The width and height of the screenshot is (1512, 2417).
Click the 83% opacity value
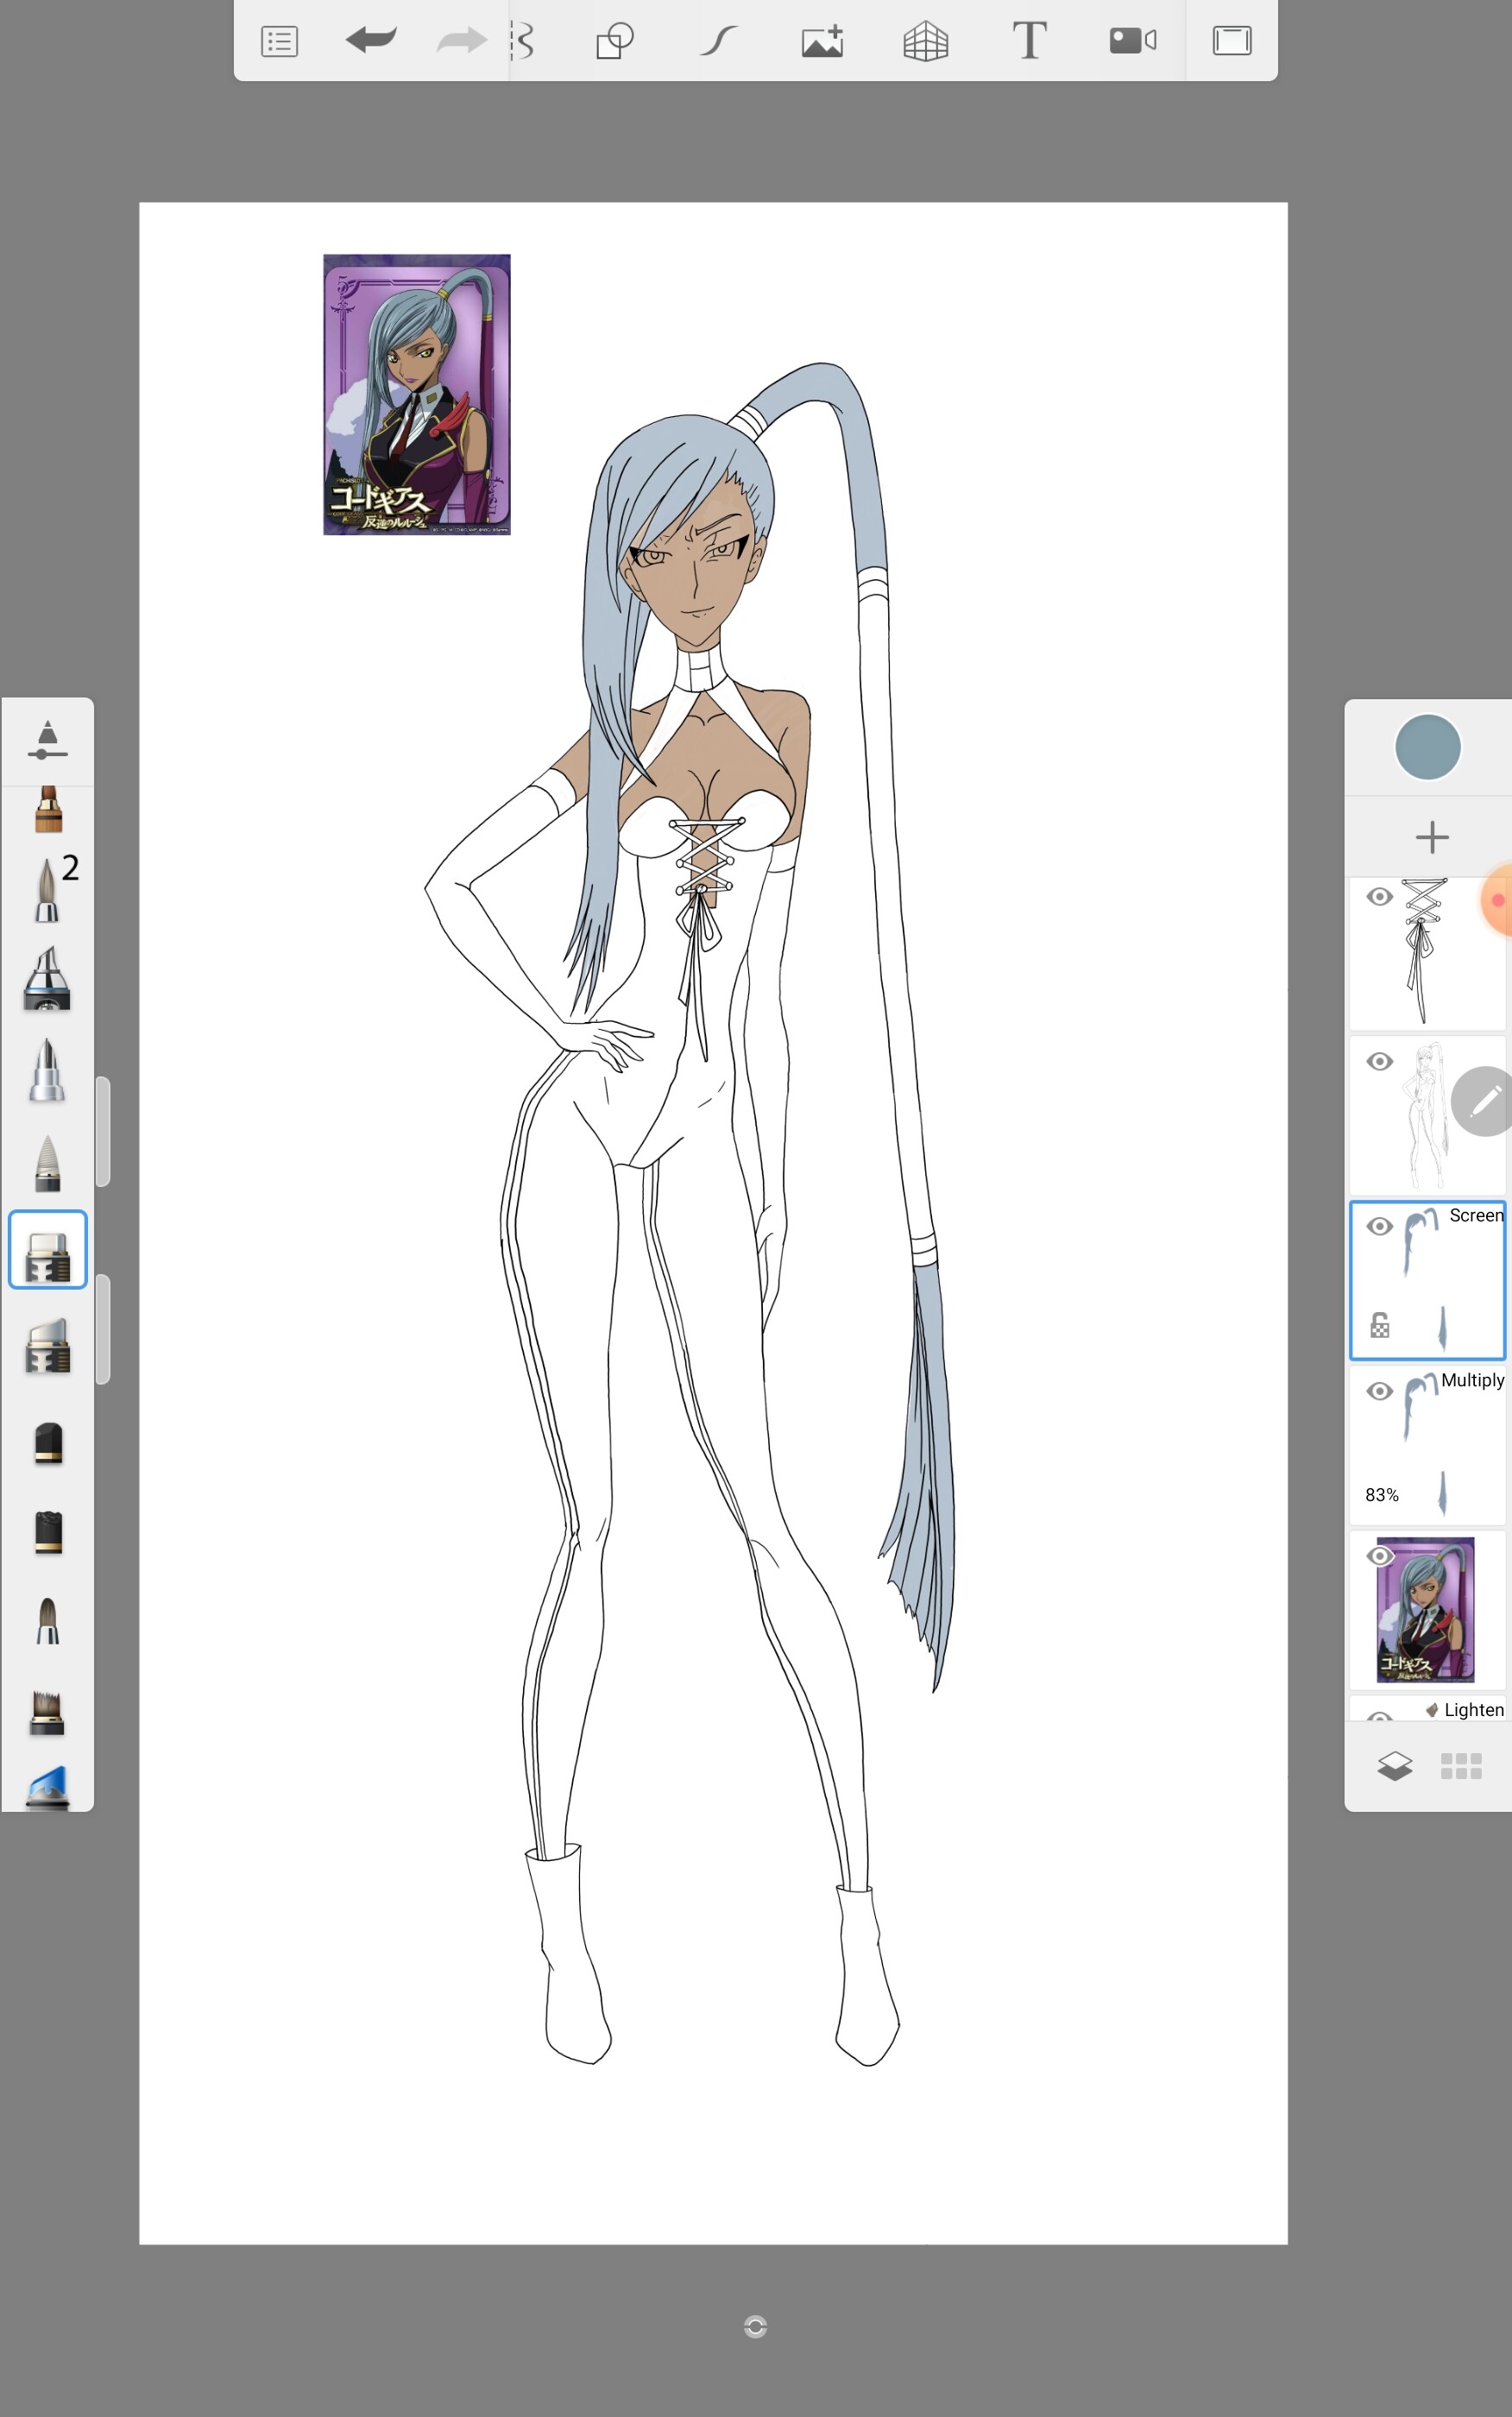click(1382, 1495)
